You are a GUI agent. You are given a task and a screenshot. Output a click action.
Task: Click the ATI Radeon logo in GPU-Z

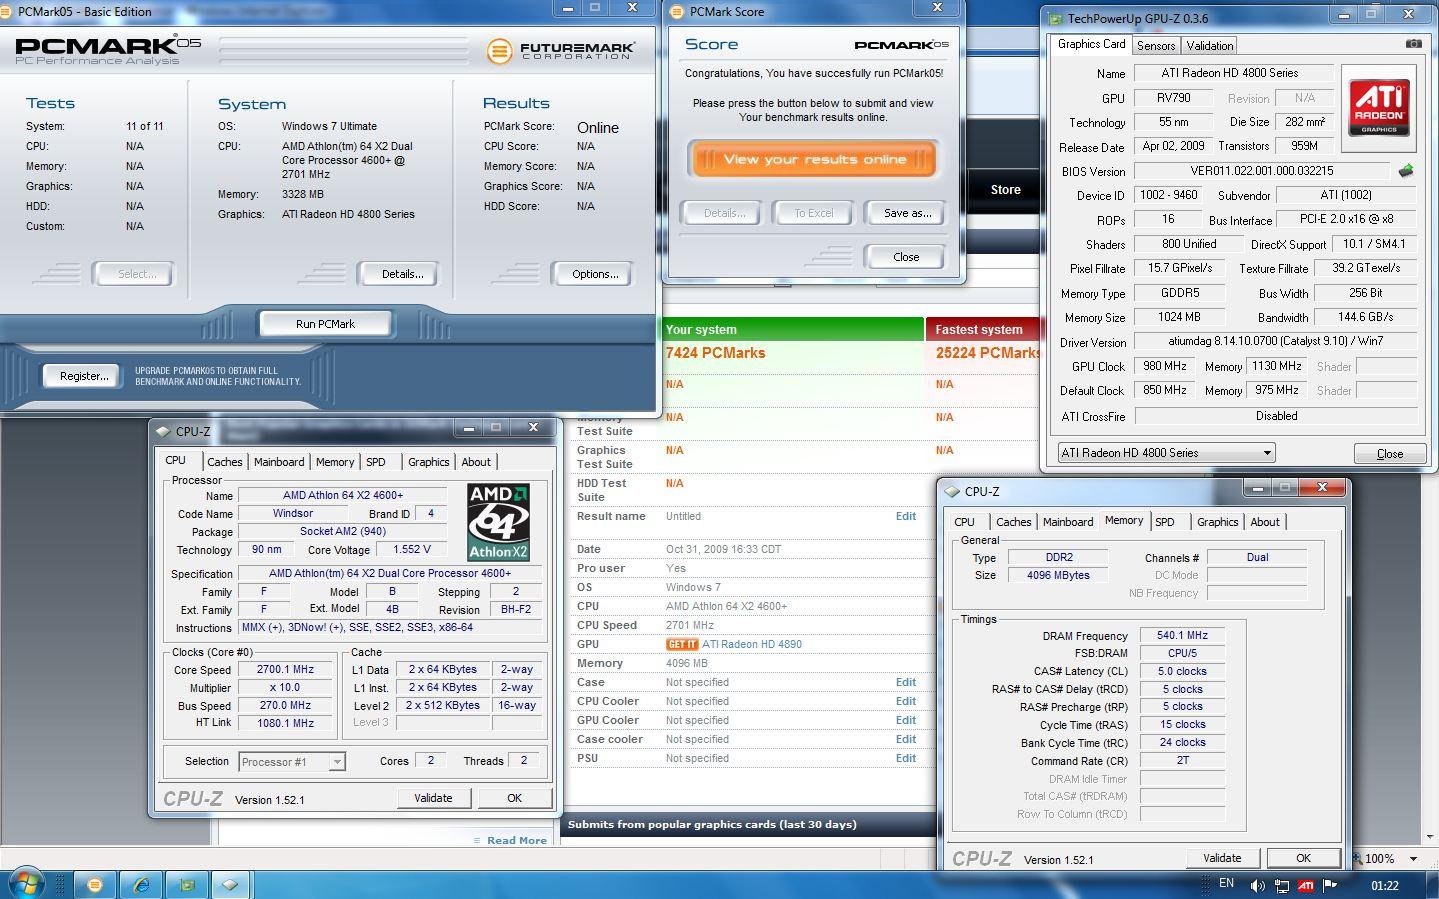1379,107
